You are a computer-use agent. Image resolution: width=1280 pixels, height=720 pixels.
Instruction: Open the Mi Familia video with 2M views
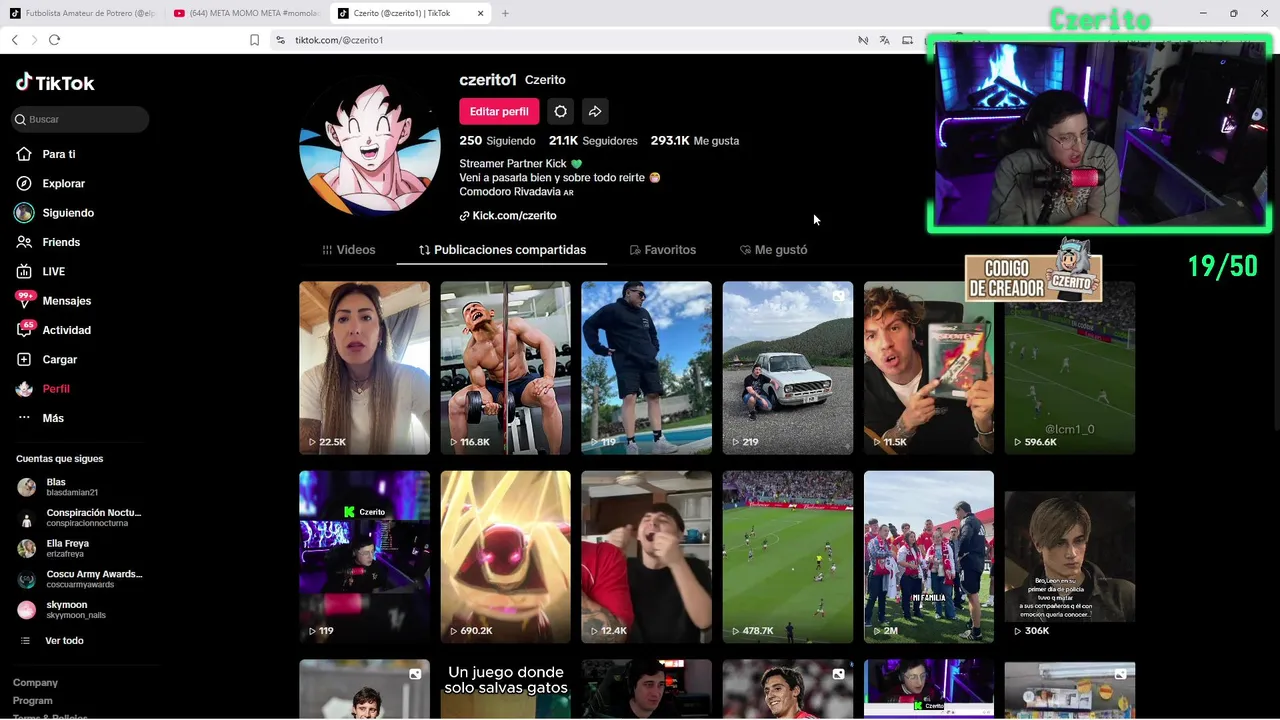929,557
